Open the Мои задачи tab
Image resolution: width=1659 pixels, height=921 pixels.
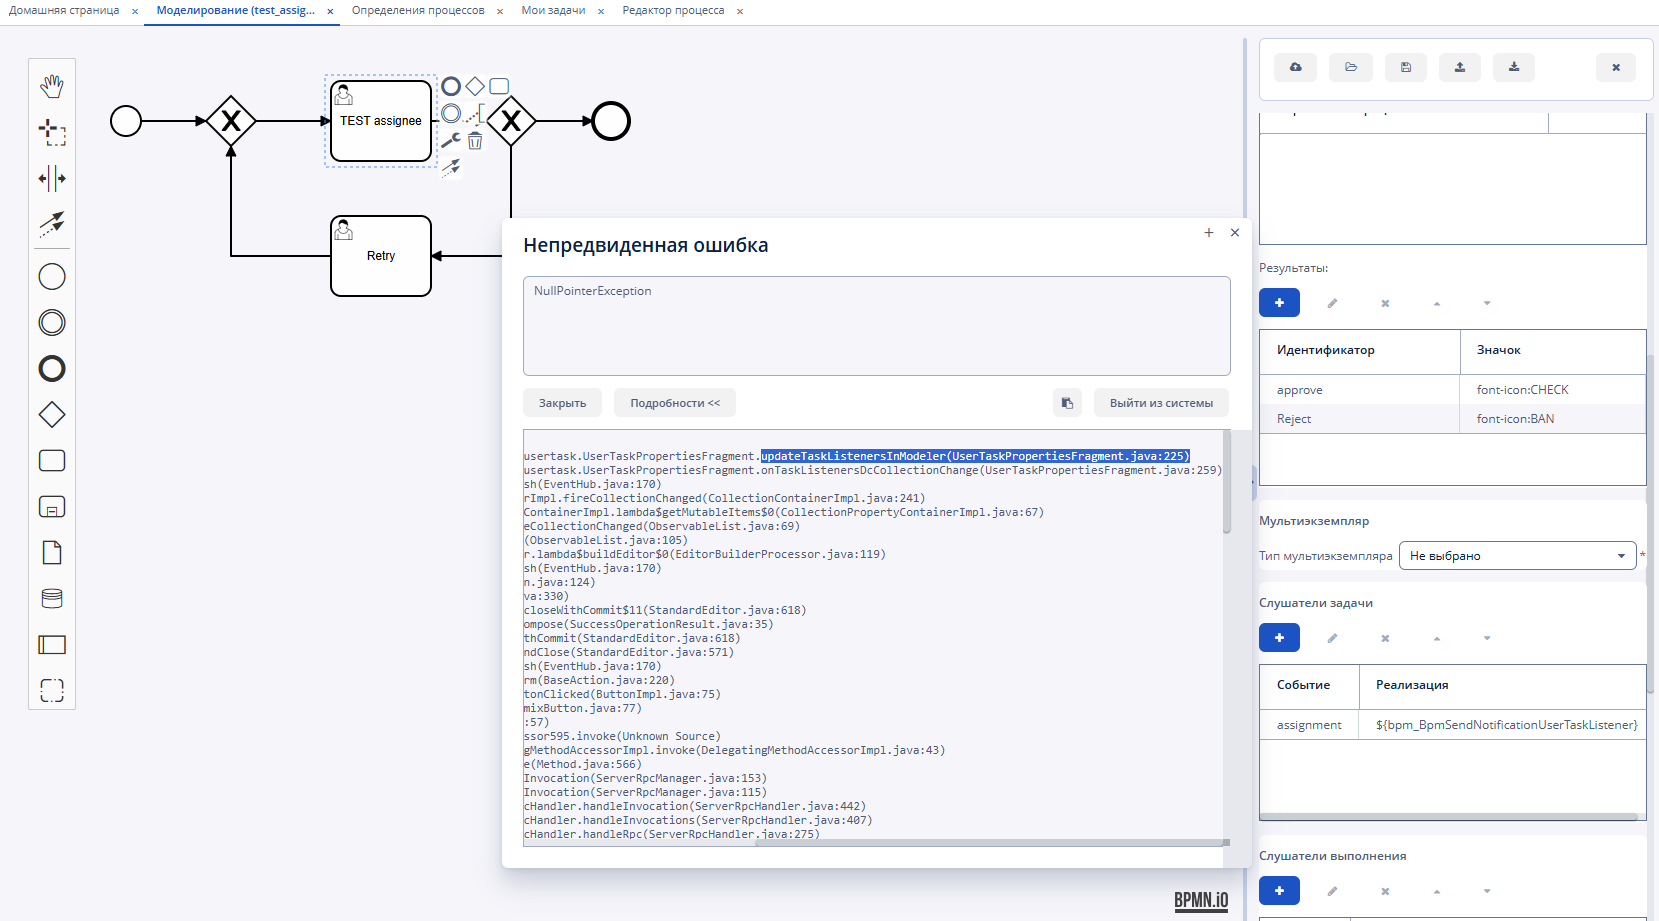click(553, 11)
